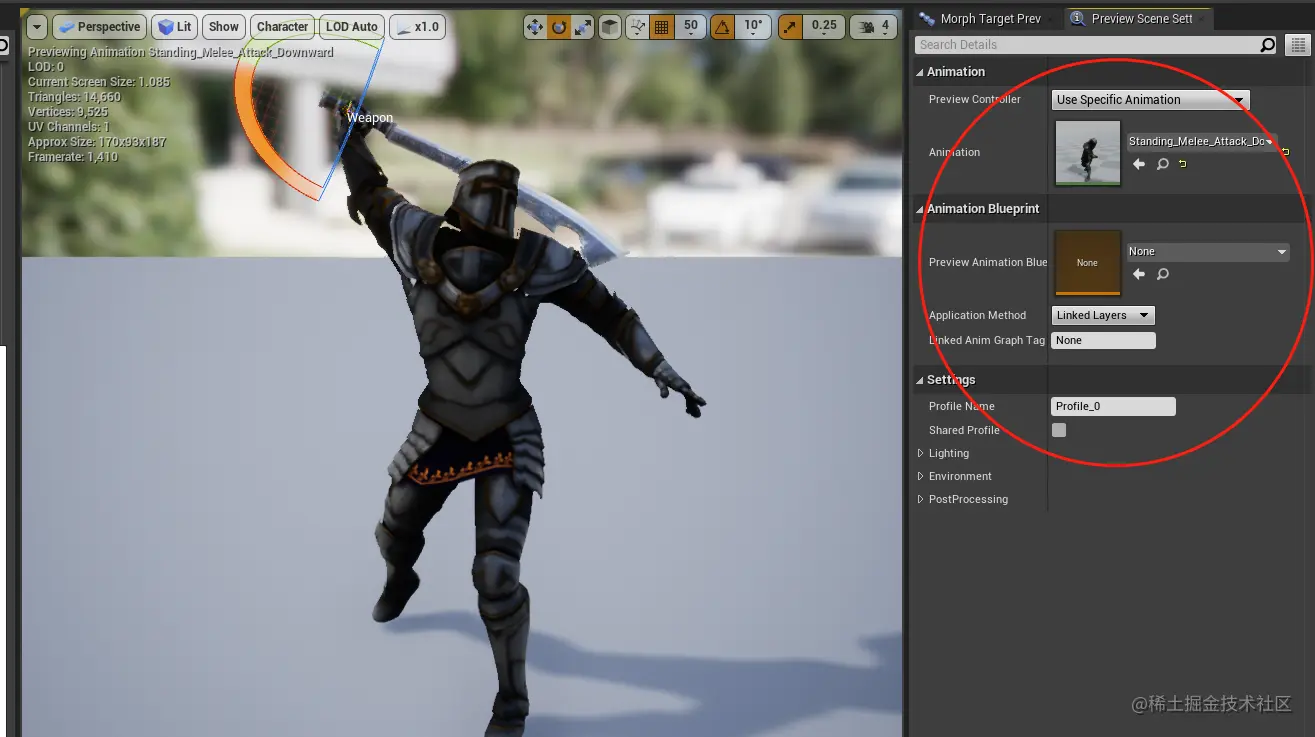This screenshot has height=737, width=1315.
Task: Open the Application Method Linked Layers dropdown
Action: 1104,315
